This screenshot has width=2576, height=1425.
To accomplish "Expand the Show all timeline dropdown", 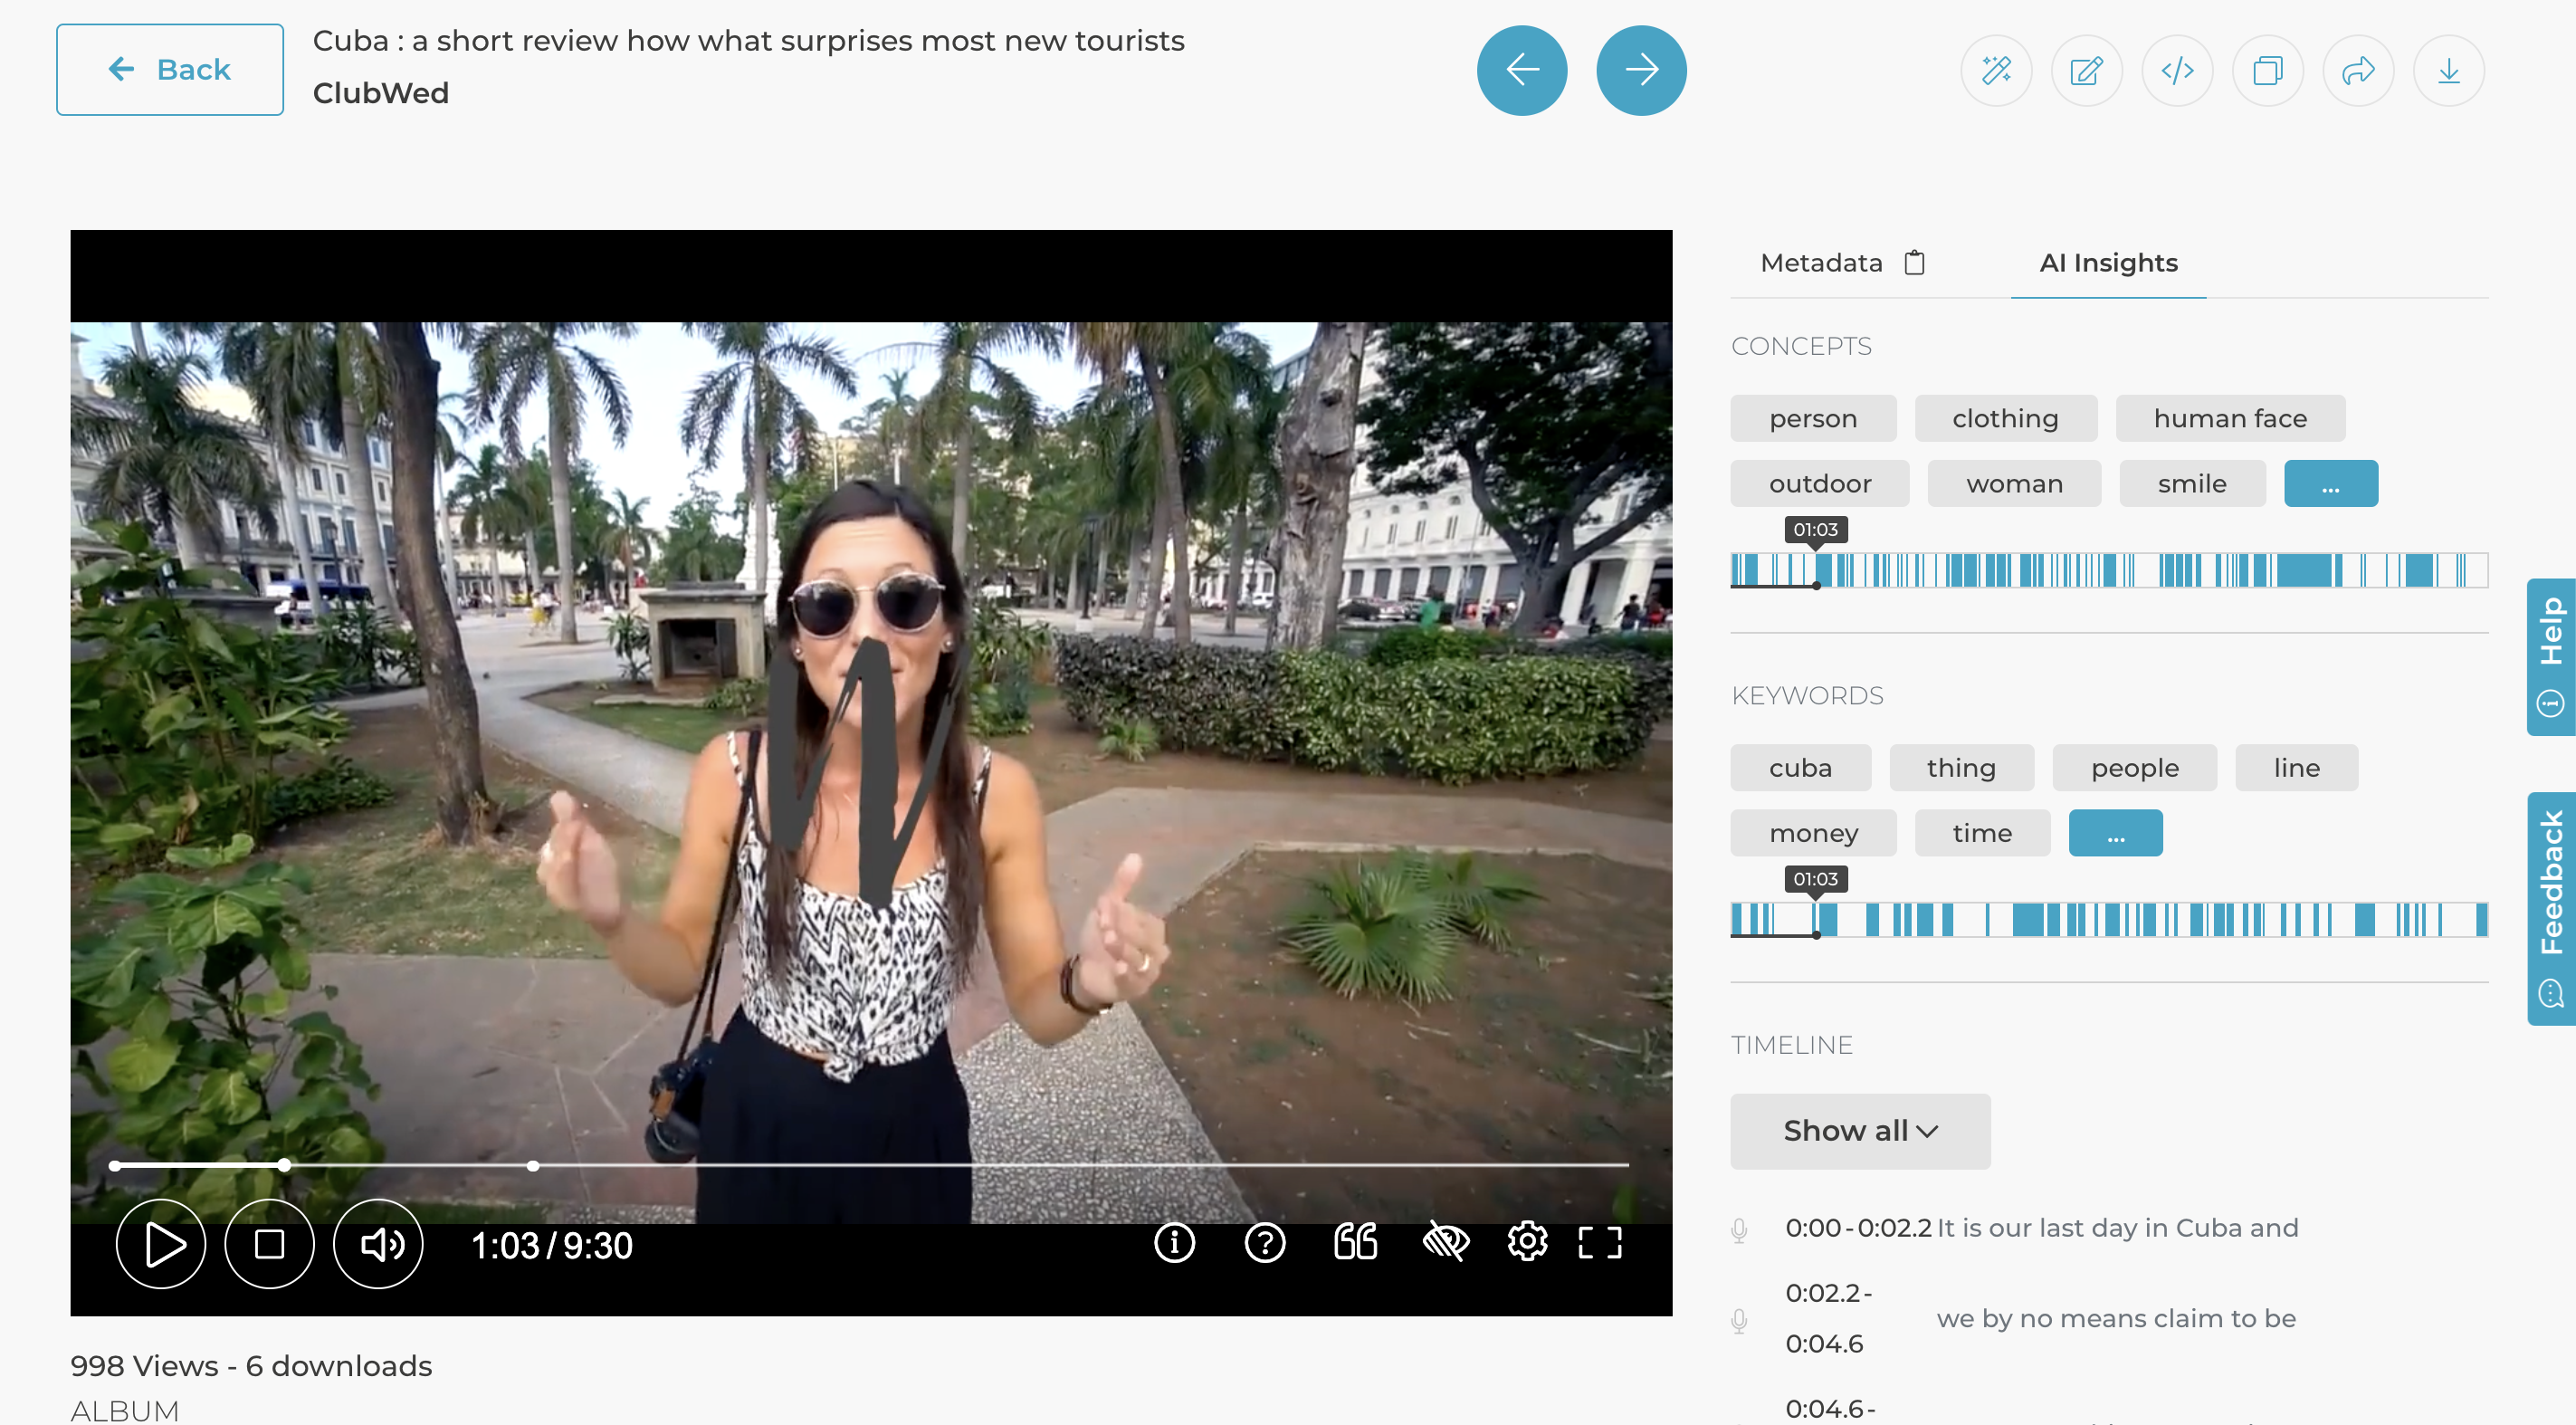I will click(x=1860, y=1131).
